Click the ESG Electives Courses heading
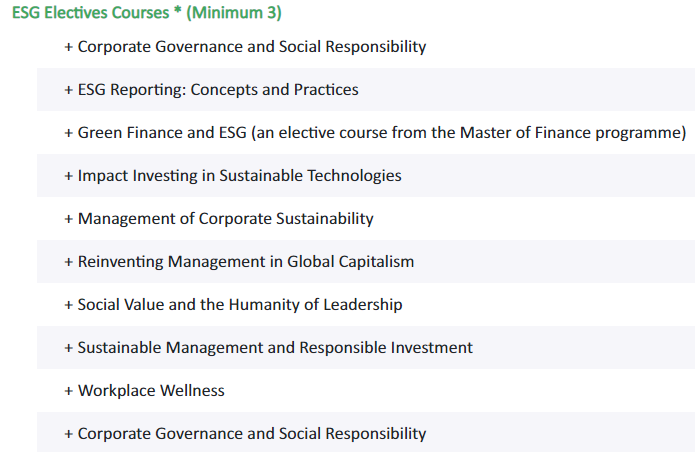Screen dimensions: 695x452 147,12
